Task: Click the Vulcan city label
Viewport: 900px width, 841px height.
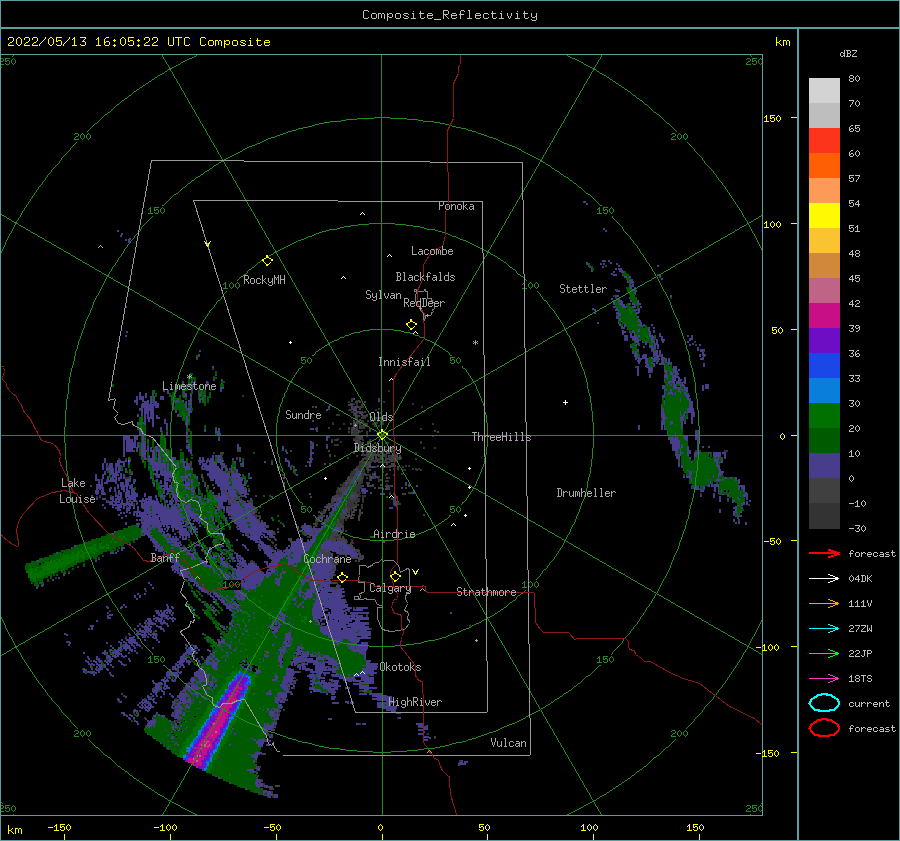Action: click(509, 743)
